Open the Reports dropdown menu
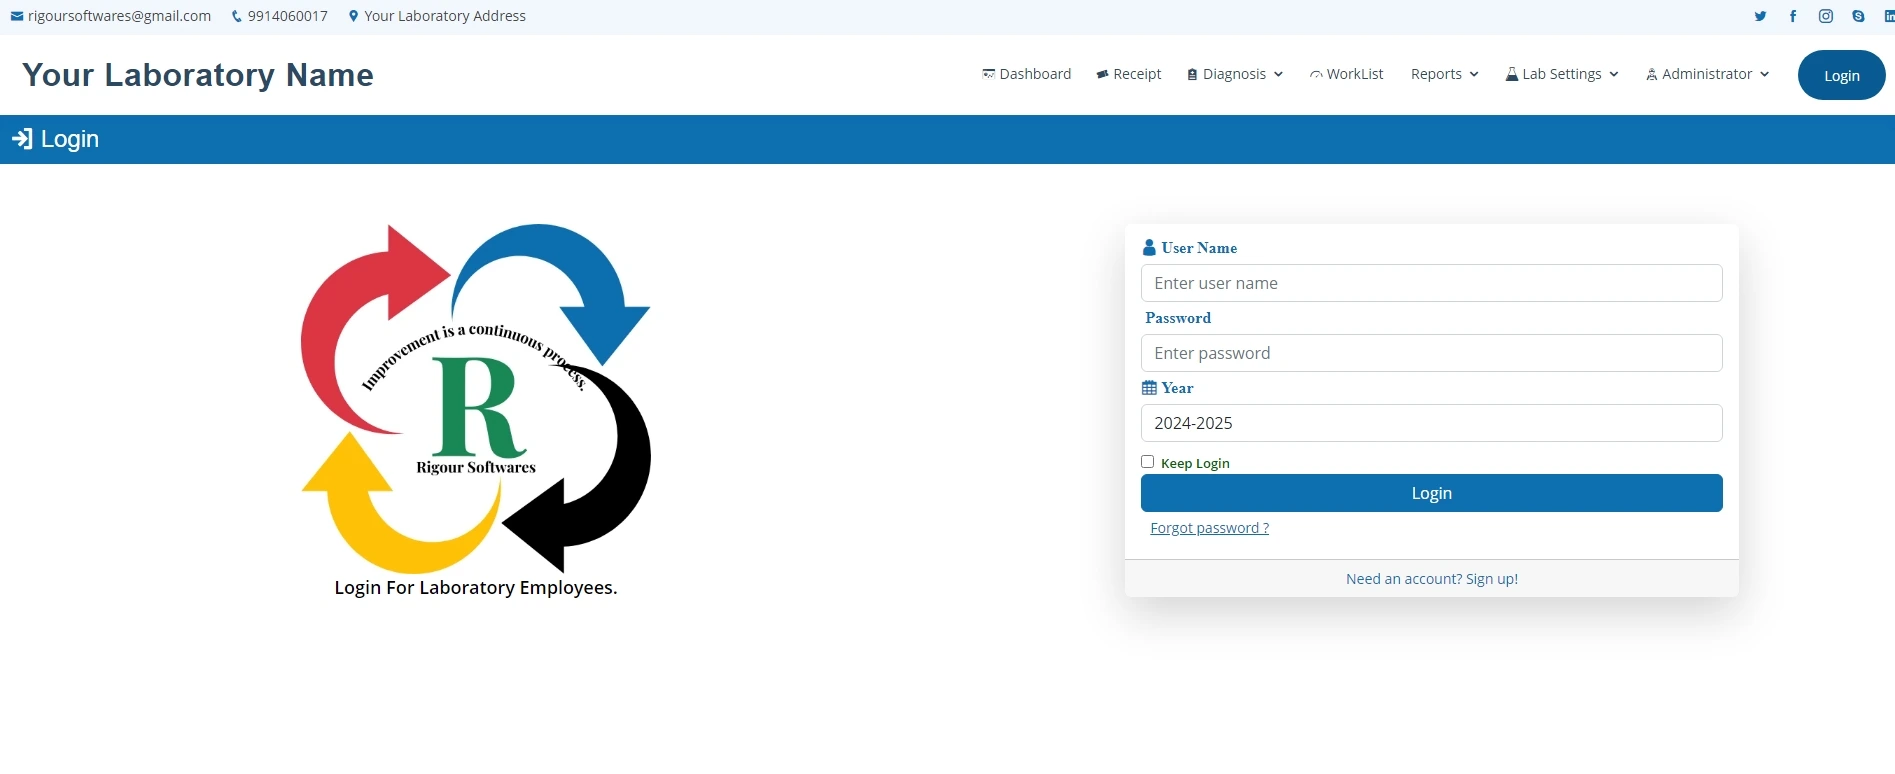Screen dimensions: 1895x774 (1444, 74)
